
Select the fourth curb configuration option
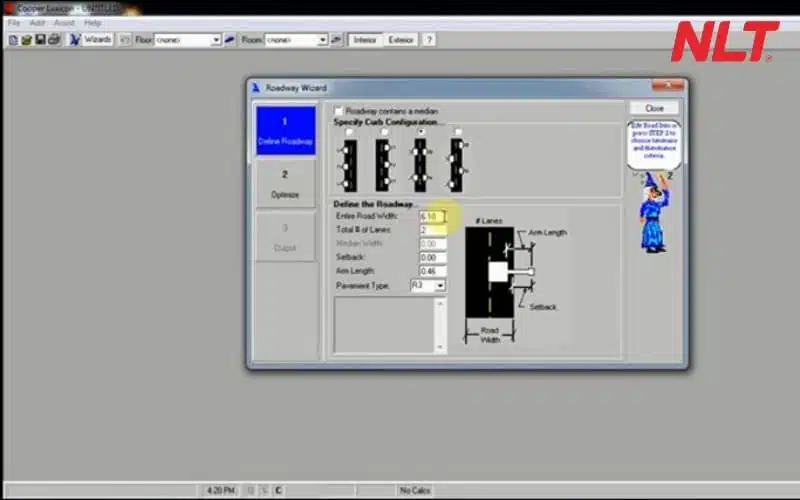pos(458,132)
